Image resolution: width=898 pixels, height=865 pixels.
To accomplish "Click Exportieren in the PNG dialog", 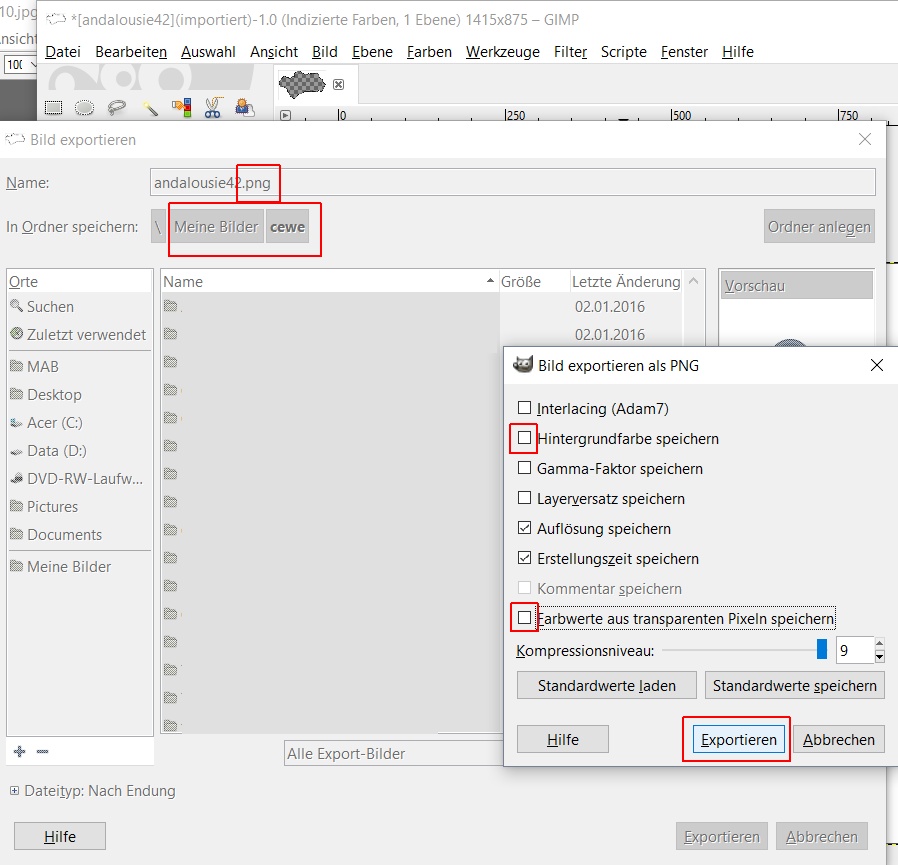I will tap(738, 740).
